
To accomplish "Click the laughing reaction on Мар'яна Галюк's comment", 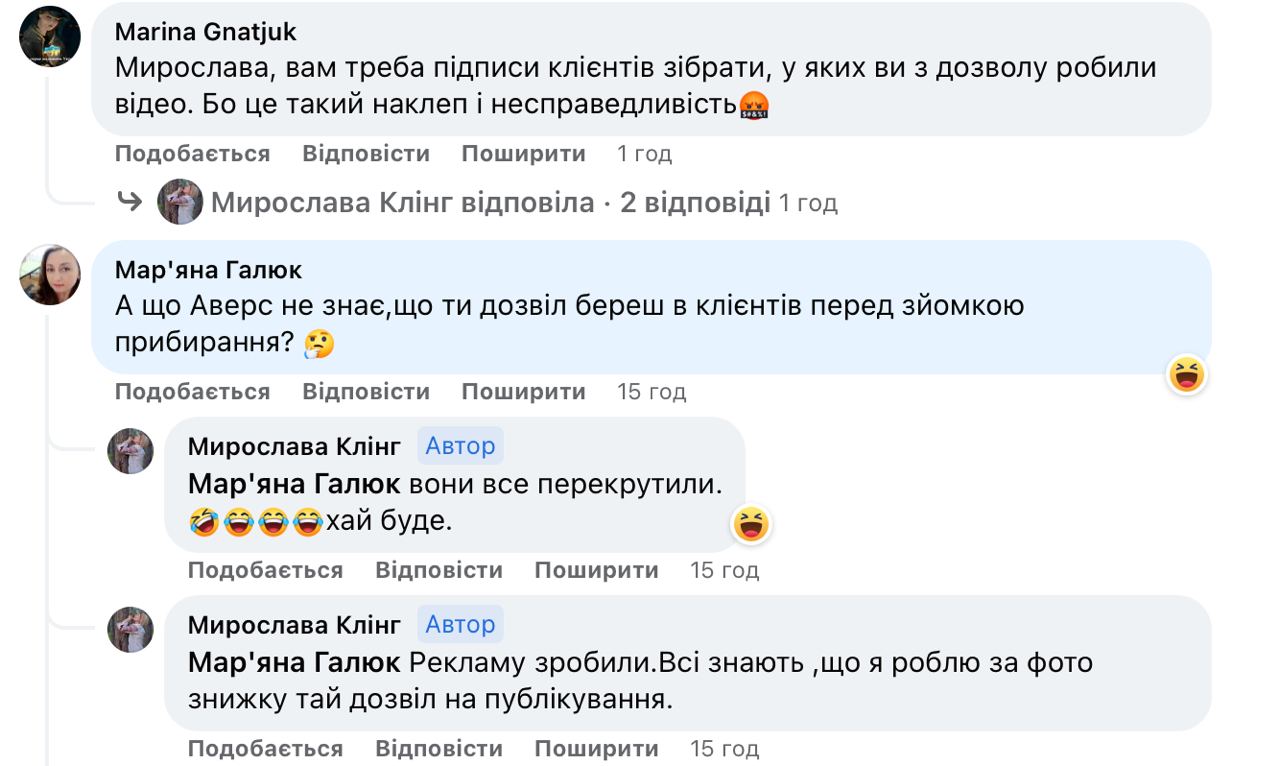I will 1187,375.
